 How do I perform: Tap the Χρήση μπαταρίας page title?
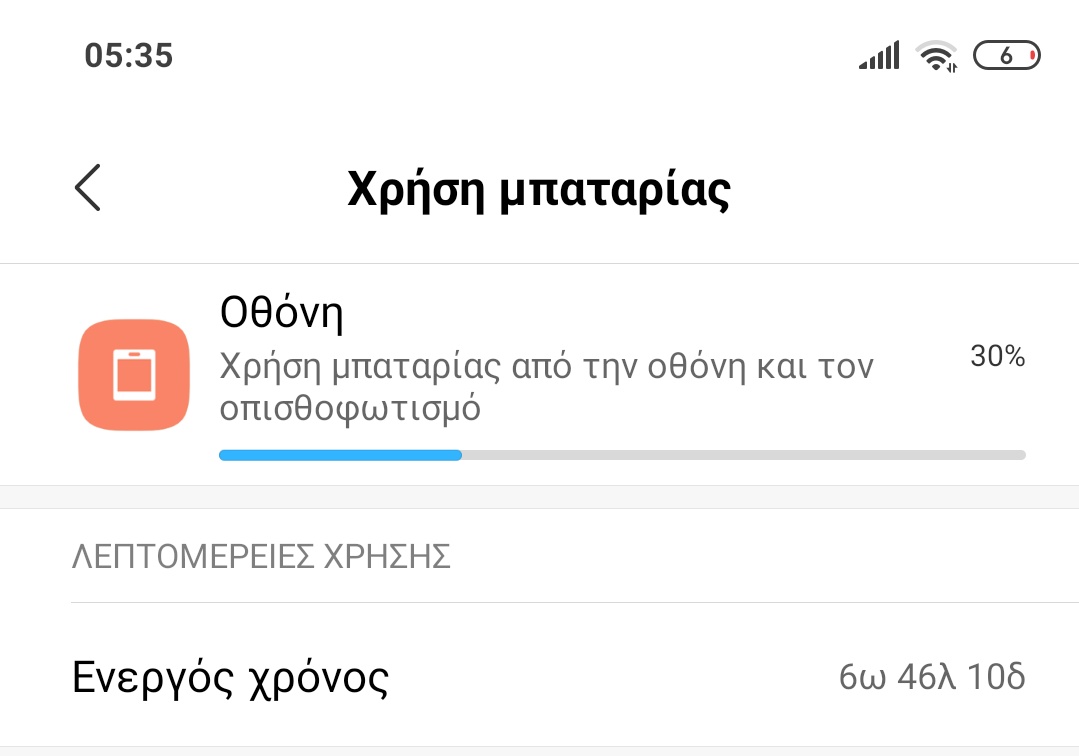click(539, 189)
